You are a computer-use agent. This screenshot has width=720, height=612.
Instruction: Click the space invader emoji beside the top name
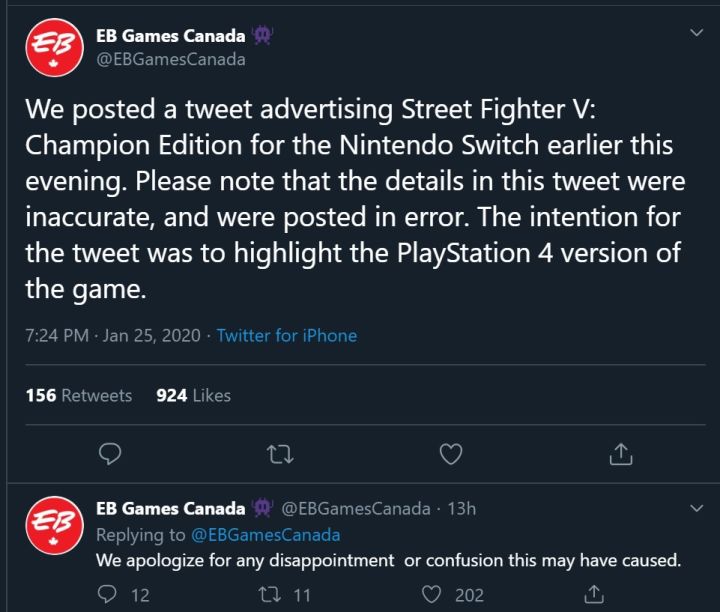coord(263,35)
